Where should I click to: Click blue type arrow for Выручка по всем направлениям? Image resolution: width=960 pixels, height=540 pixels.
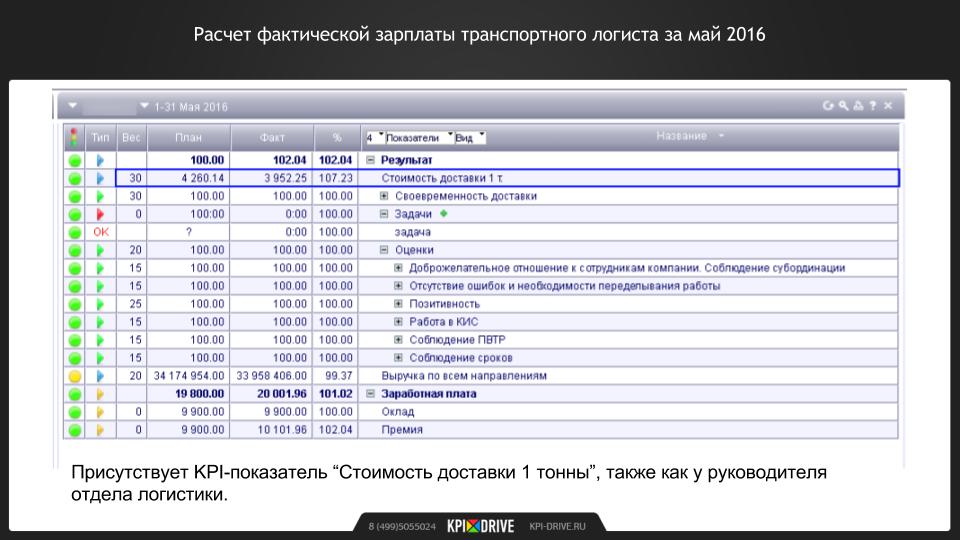coord(100,376)
